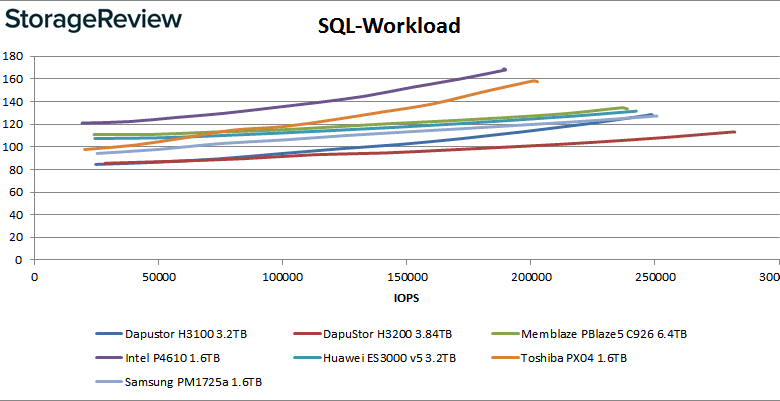This screenshot has height=401, width=780.
Task: Click the green Memblaze legend swatch
Action: point(504,334)
